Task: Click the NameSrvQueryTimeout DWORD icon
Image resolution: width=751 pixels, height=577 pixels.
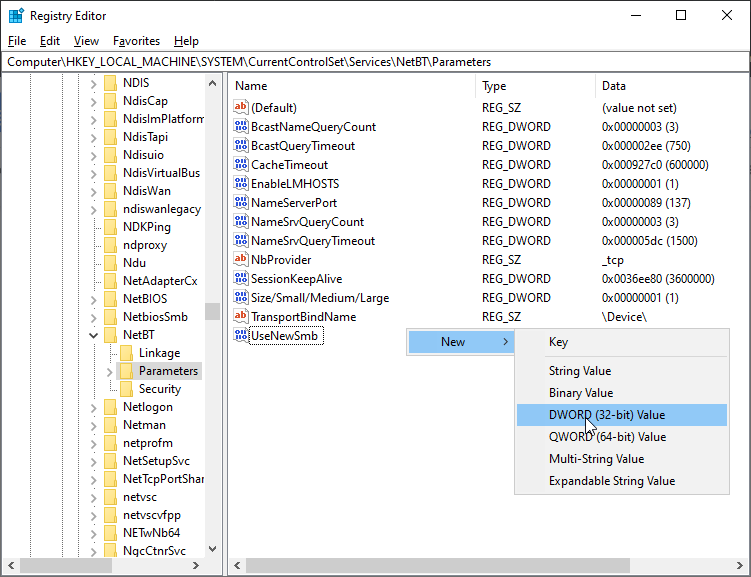Action: click(241, 240)
